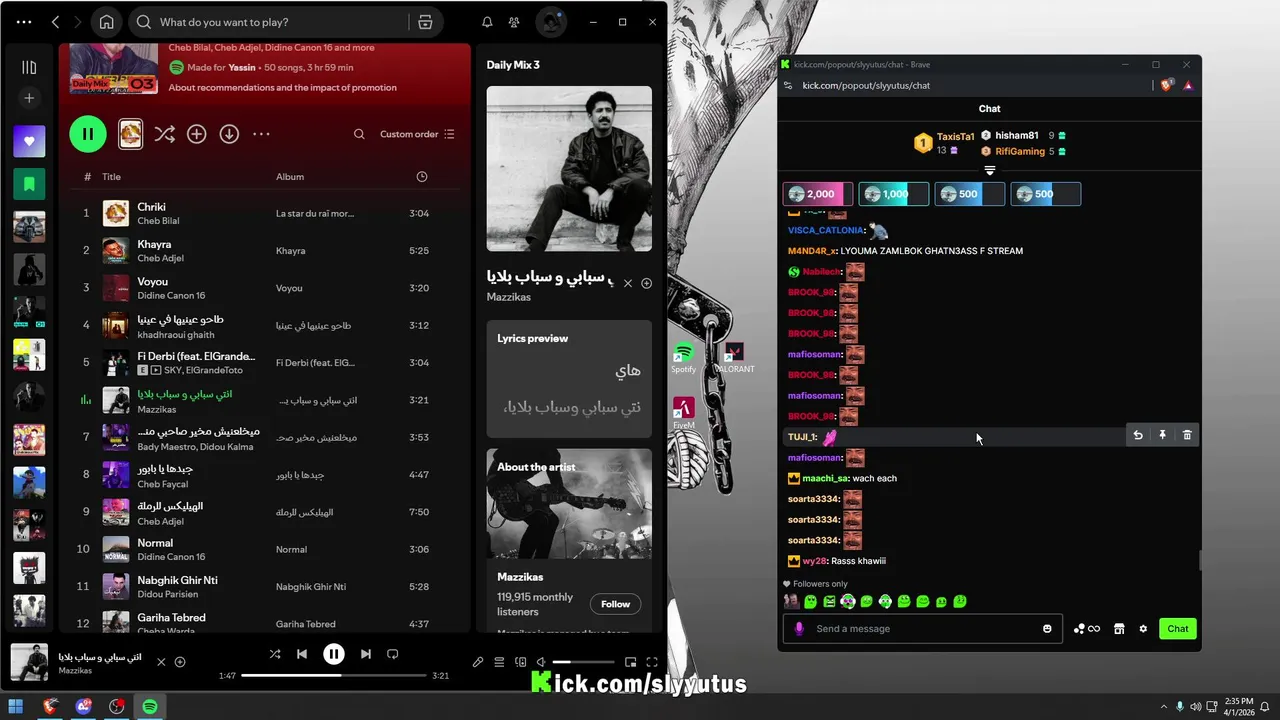Open Khayra album link
Image resolution: width=1280 pixels, height=720 pixels.
coord(291,251)
